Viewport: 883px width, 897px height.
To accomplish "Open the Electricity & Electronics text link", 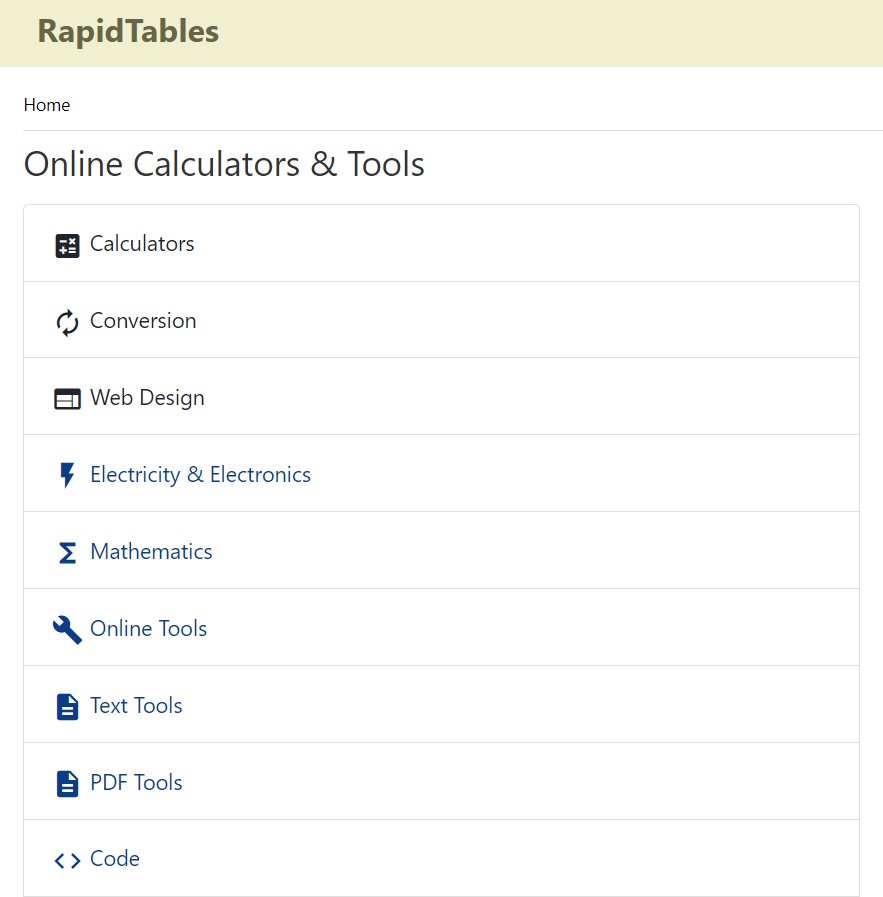I will point(200,475).
